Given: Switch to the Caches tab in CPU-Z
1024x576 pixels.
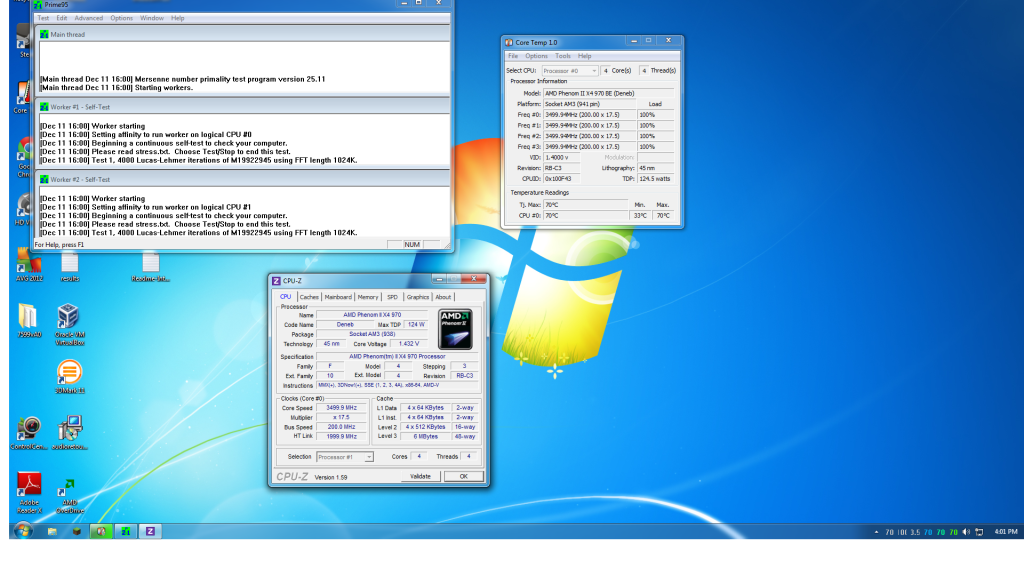Looking at the screenshot, I should pos(309,297).
